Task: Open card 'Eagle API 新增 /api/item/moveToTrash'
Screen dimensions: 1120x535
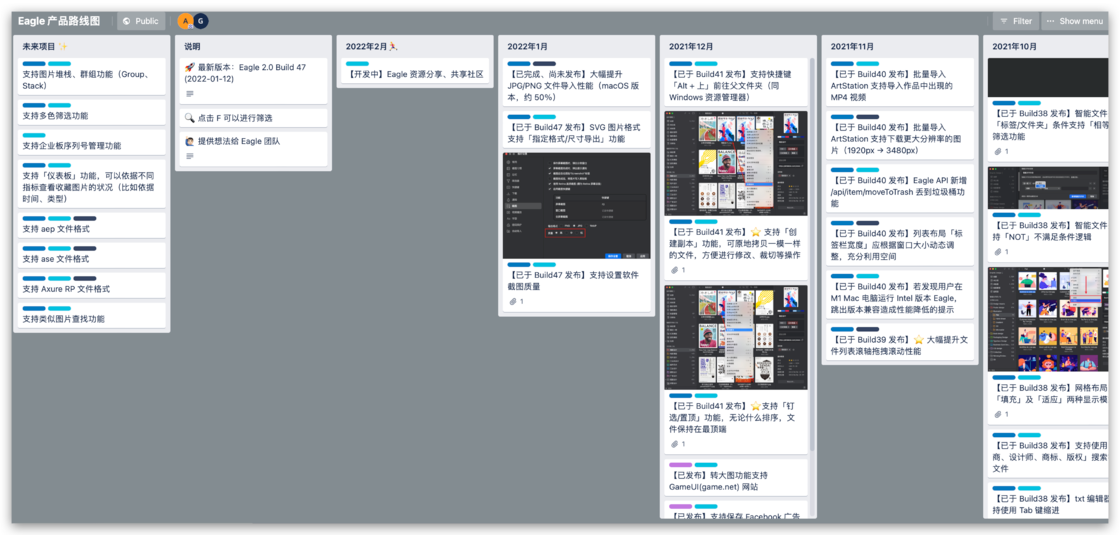Action: [900, 189]
